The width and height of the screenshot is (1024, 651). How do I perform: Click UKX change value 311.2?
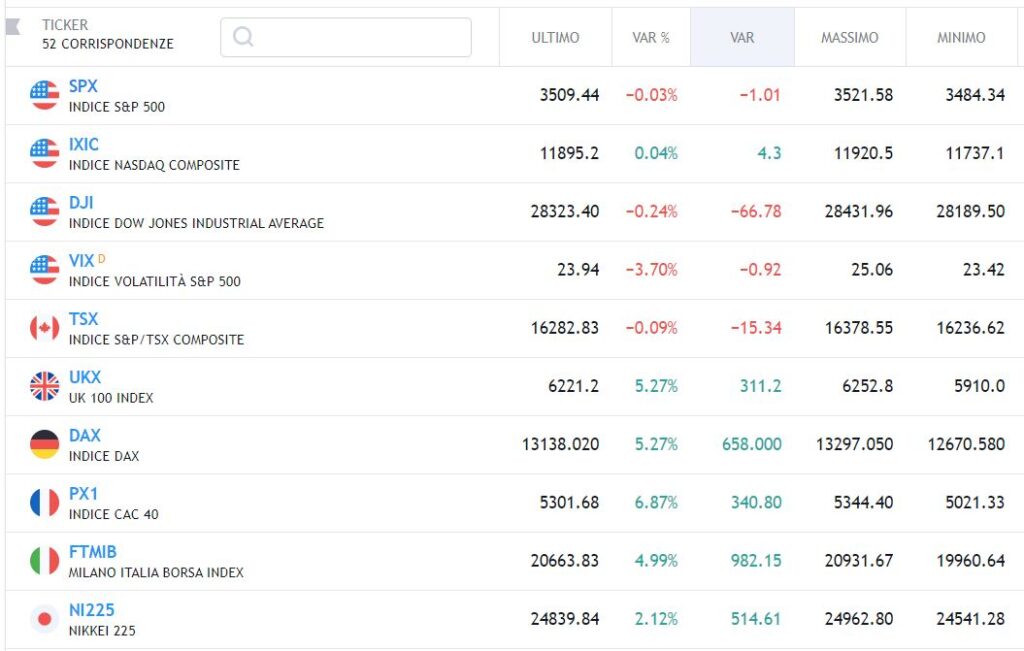(x=760, y=386)
